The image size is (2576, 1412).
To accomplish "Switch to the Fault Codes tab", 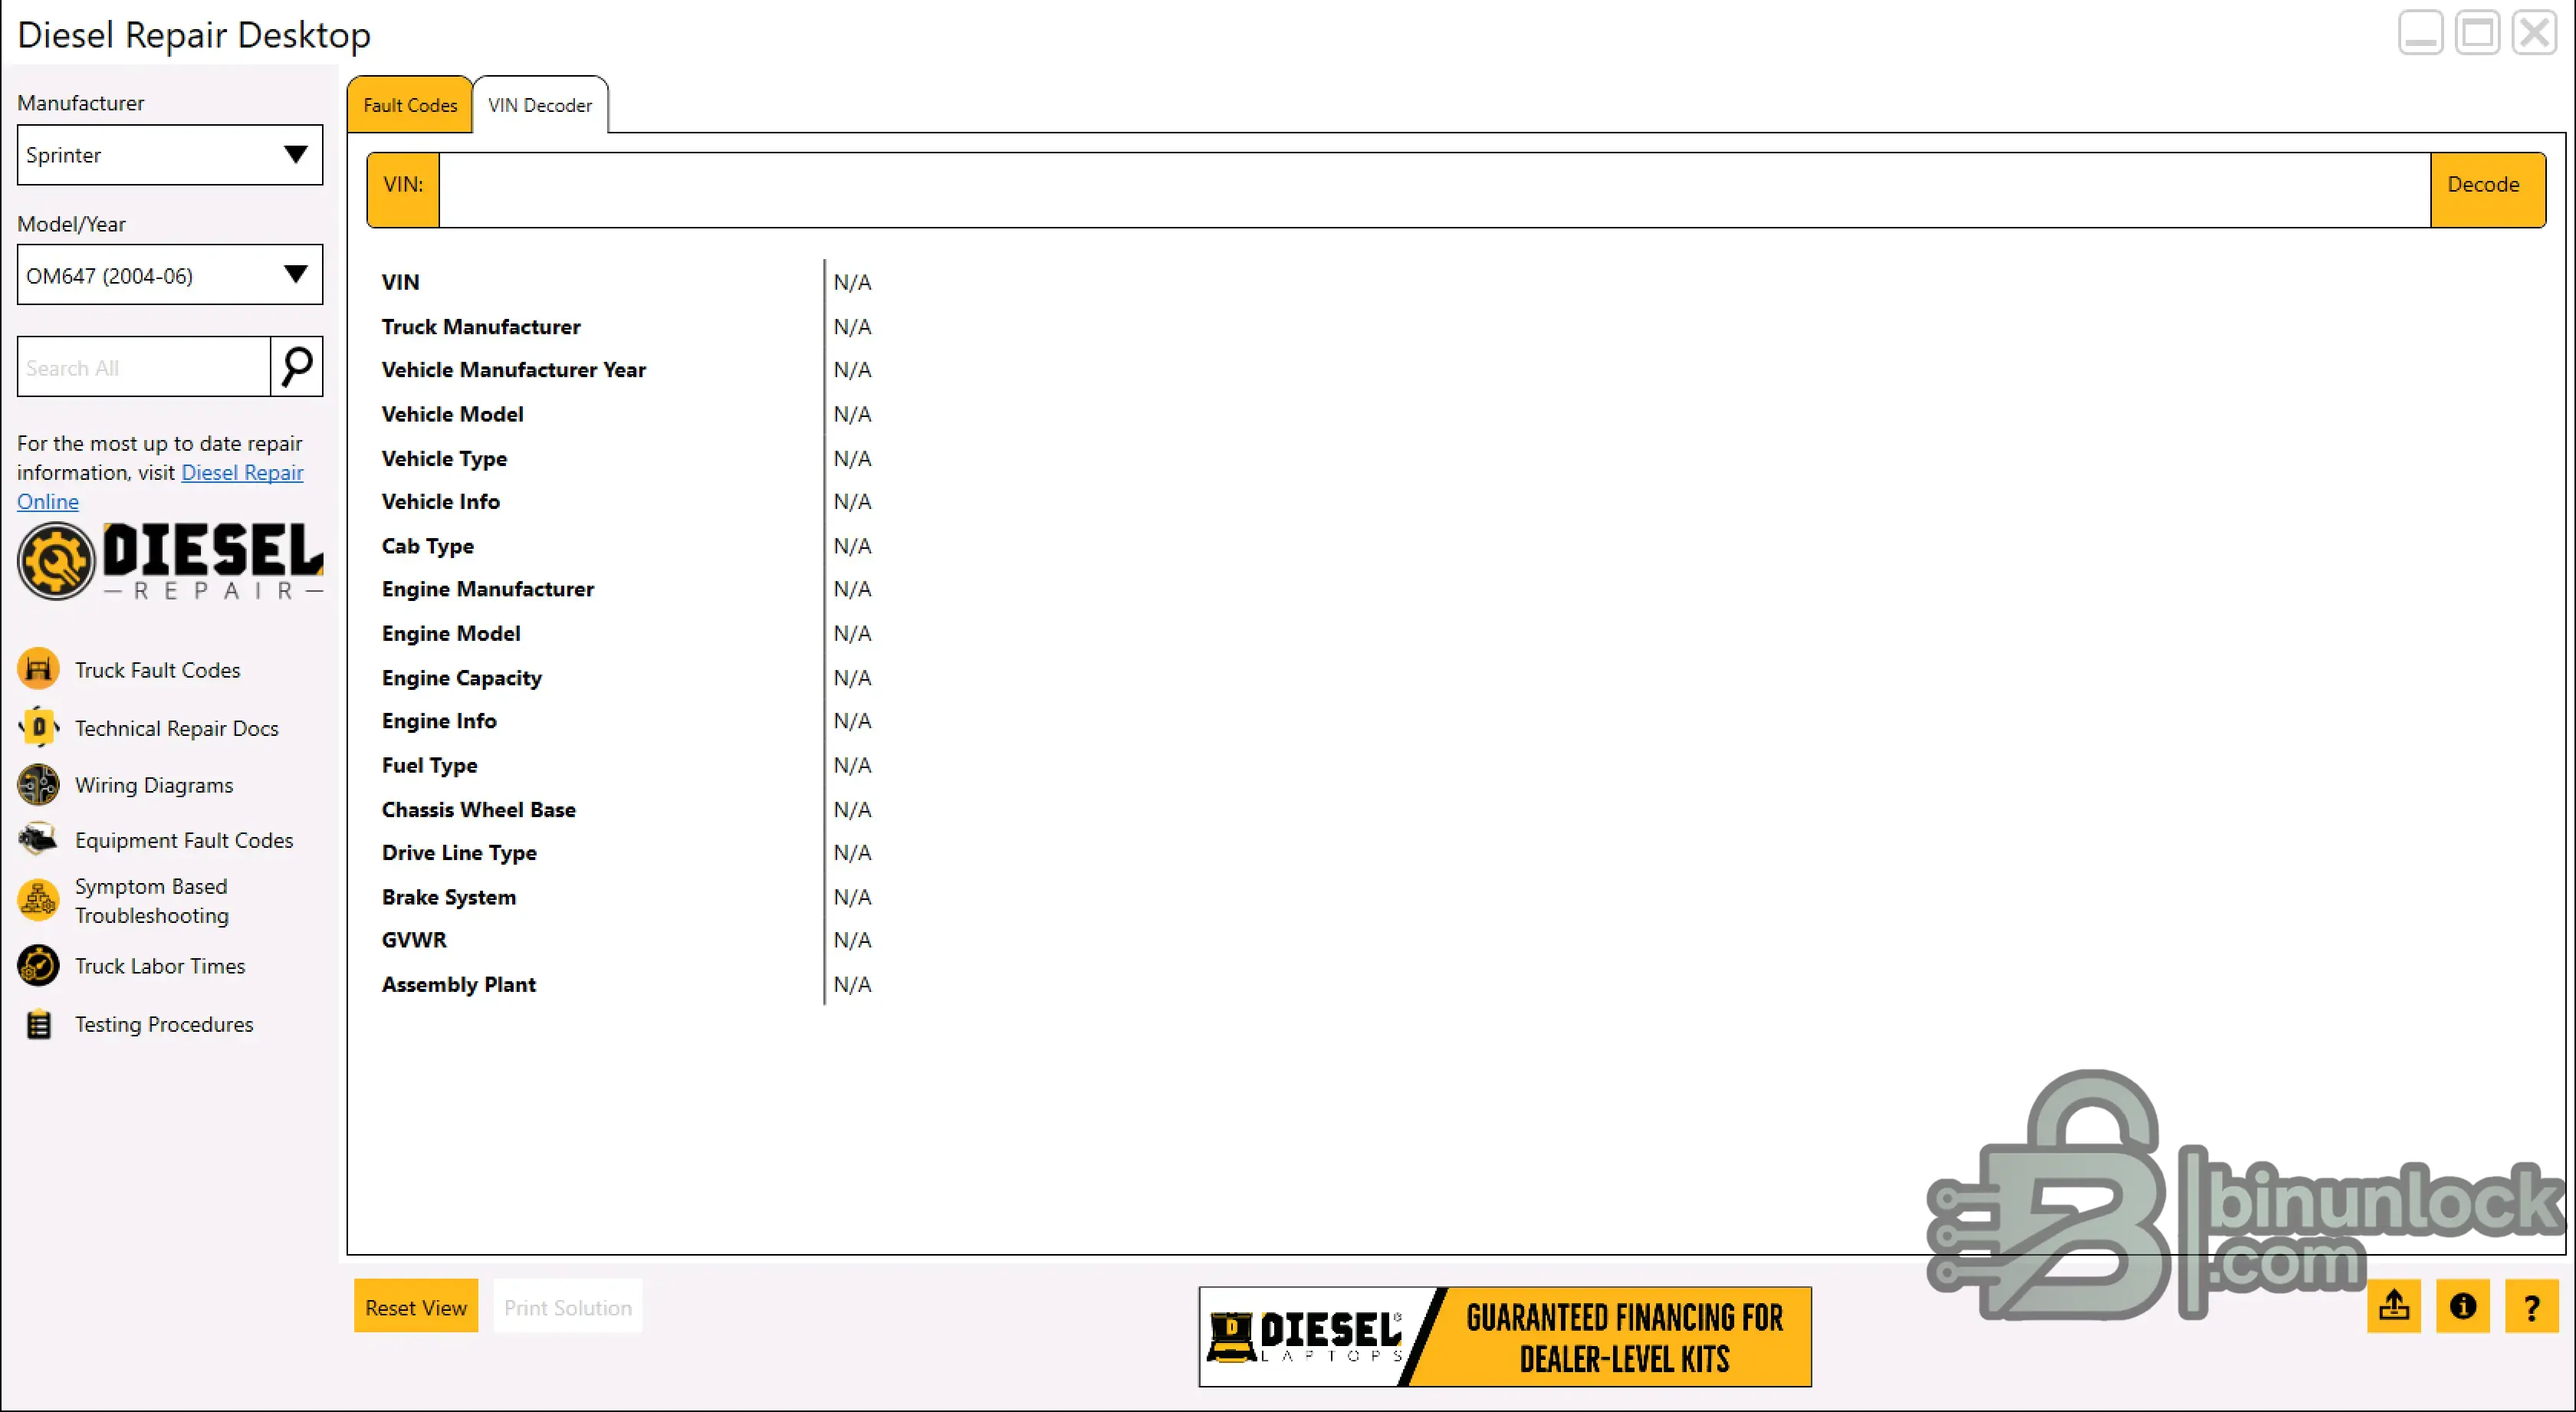I will point(410,105).
